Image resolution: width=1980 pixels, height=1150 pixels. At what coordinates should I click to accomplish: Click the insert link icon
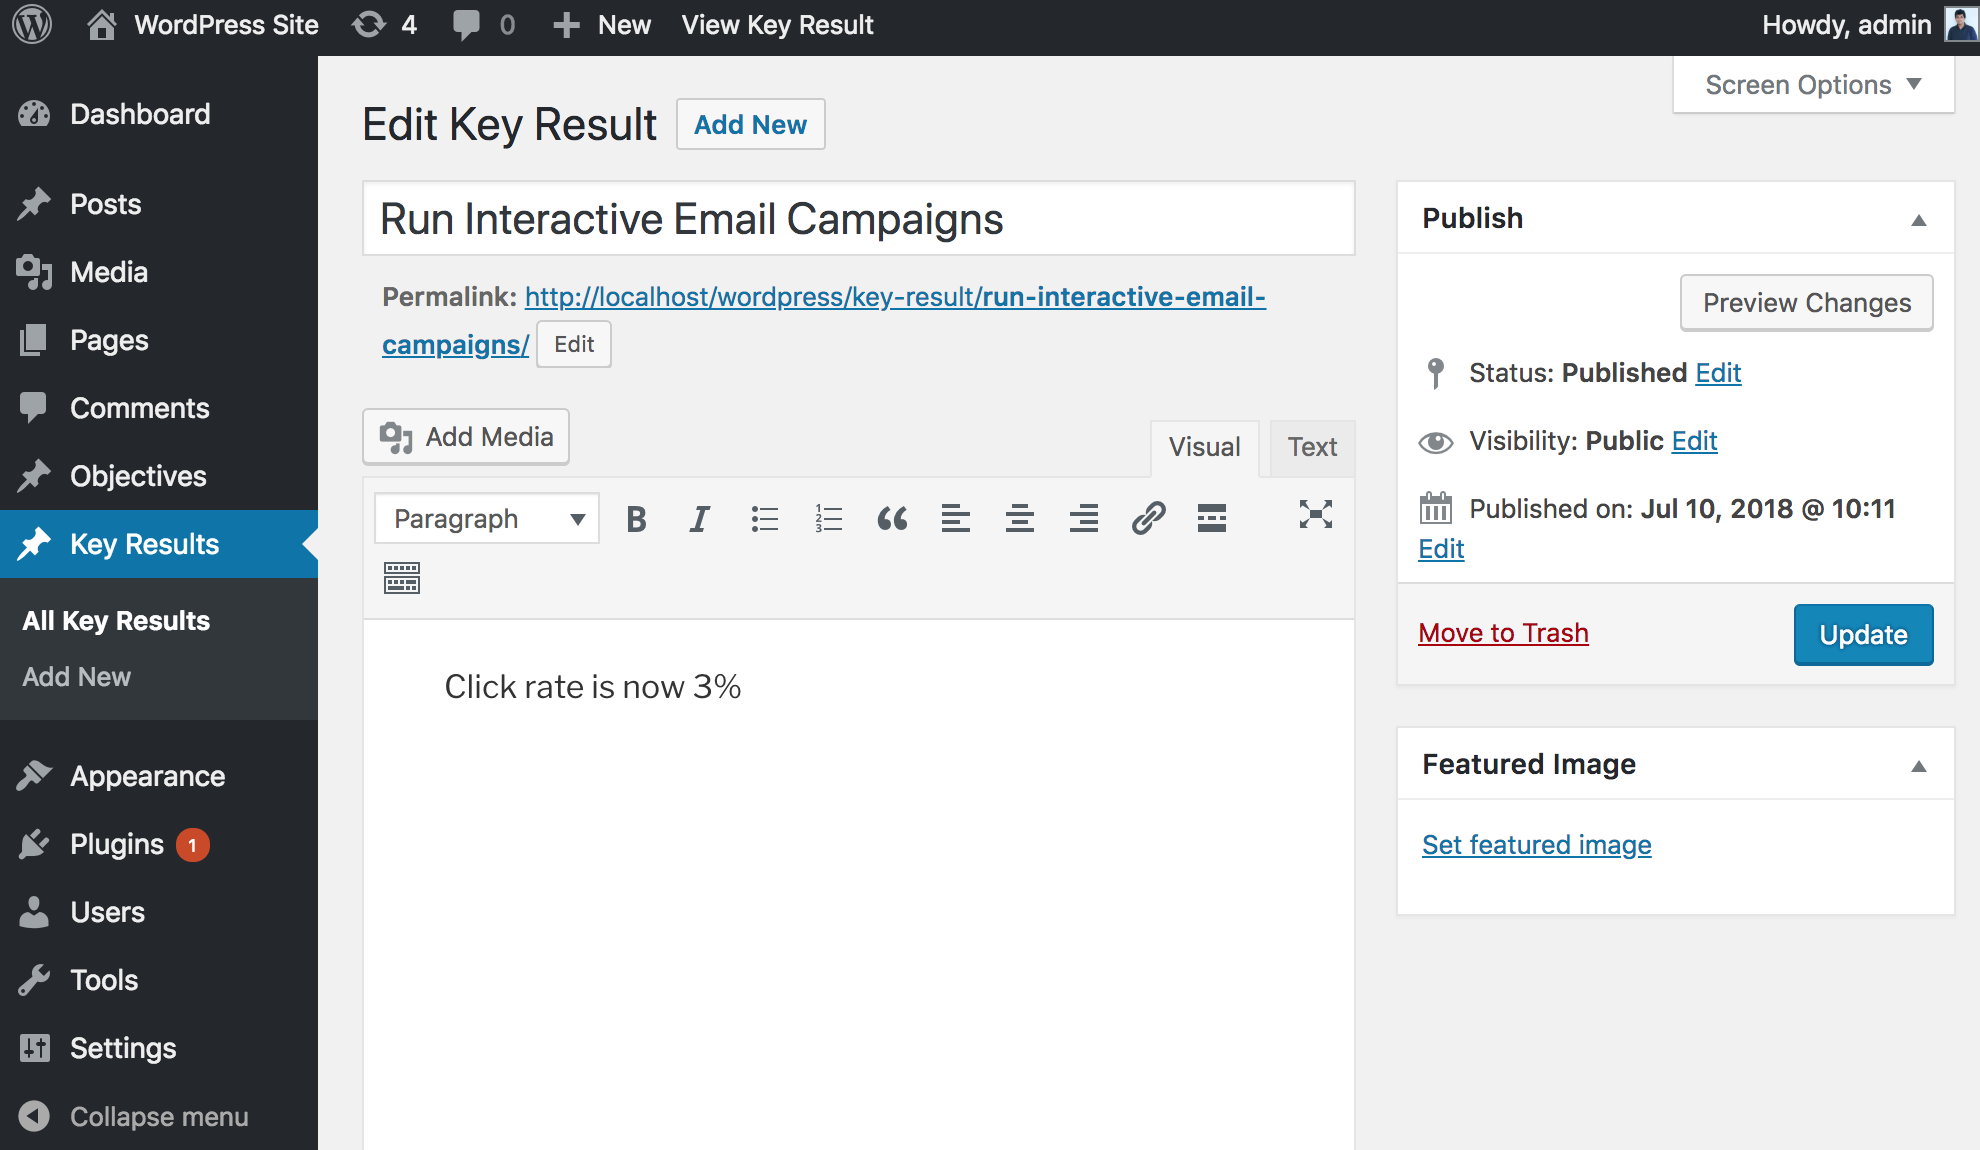point(1148,518)
